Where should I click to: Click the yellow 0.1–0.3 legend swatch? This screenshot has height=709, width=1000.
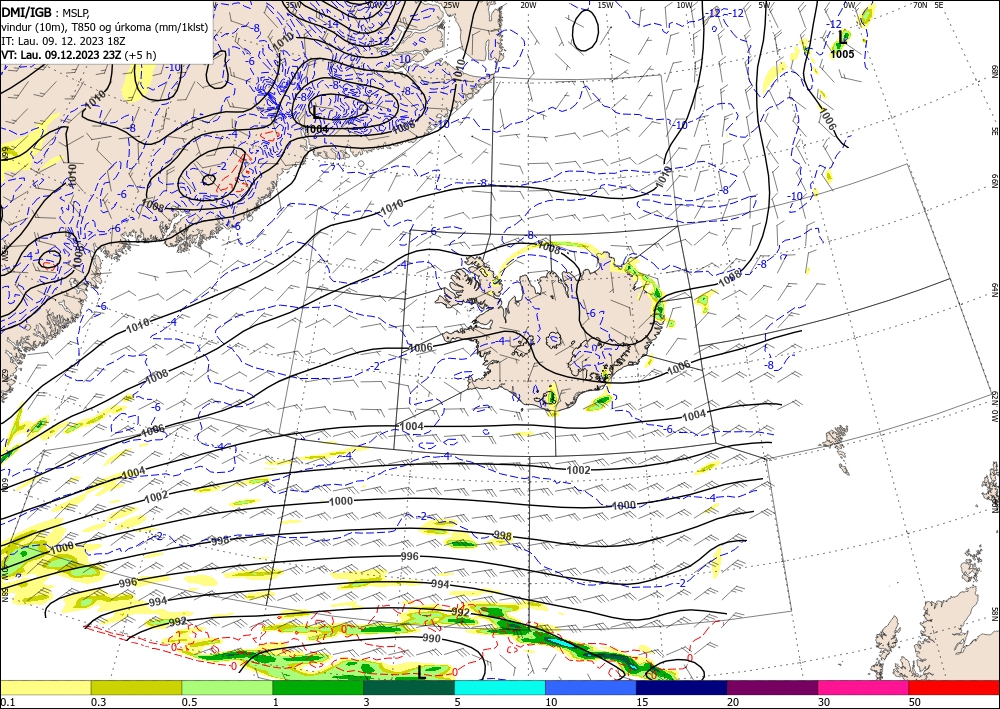(x=45, y=687)
